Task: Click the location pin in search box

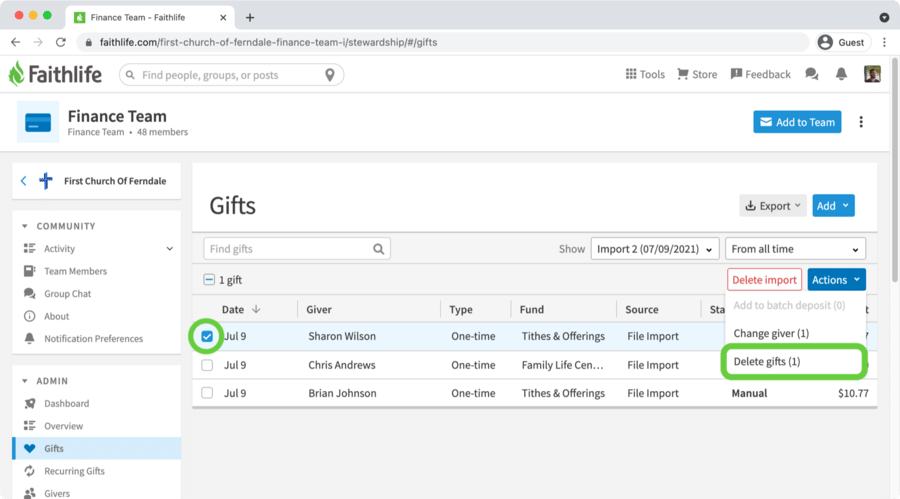Action: pyautogui.click(x=329, y=75)
